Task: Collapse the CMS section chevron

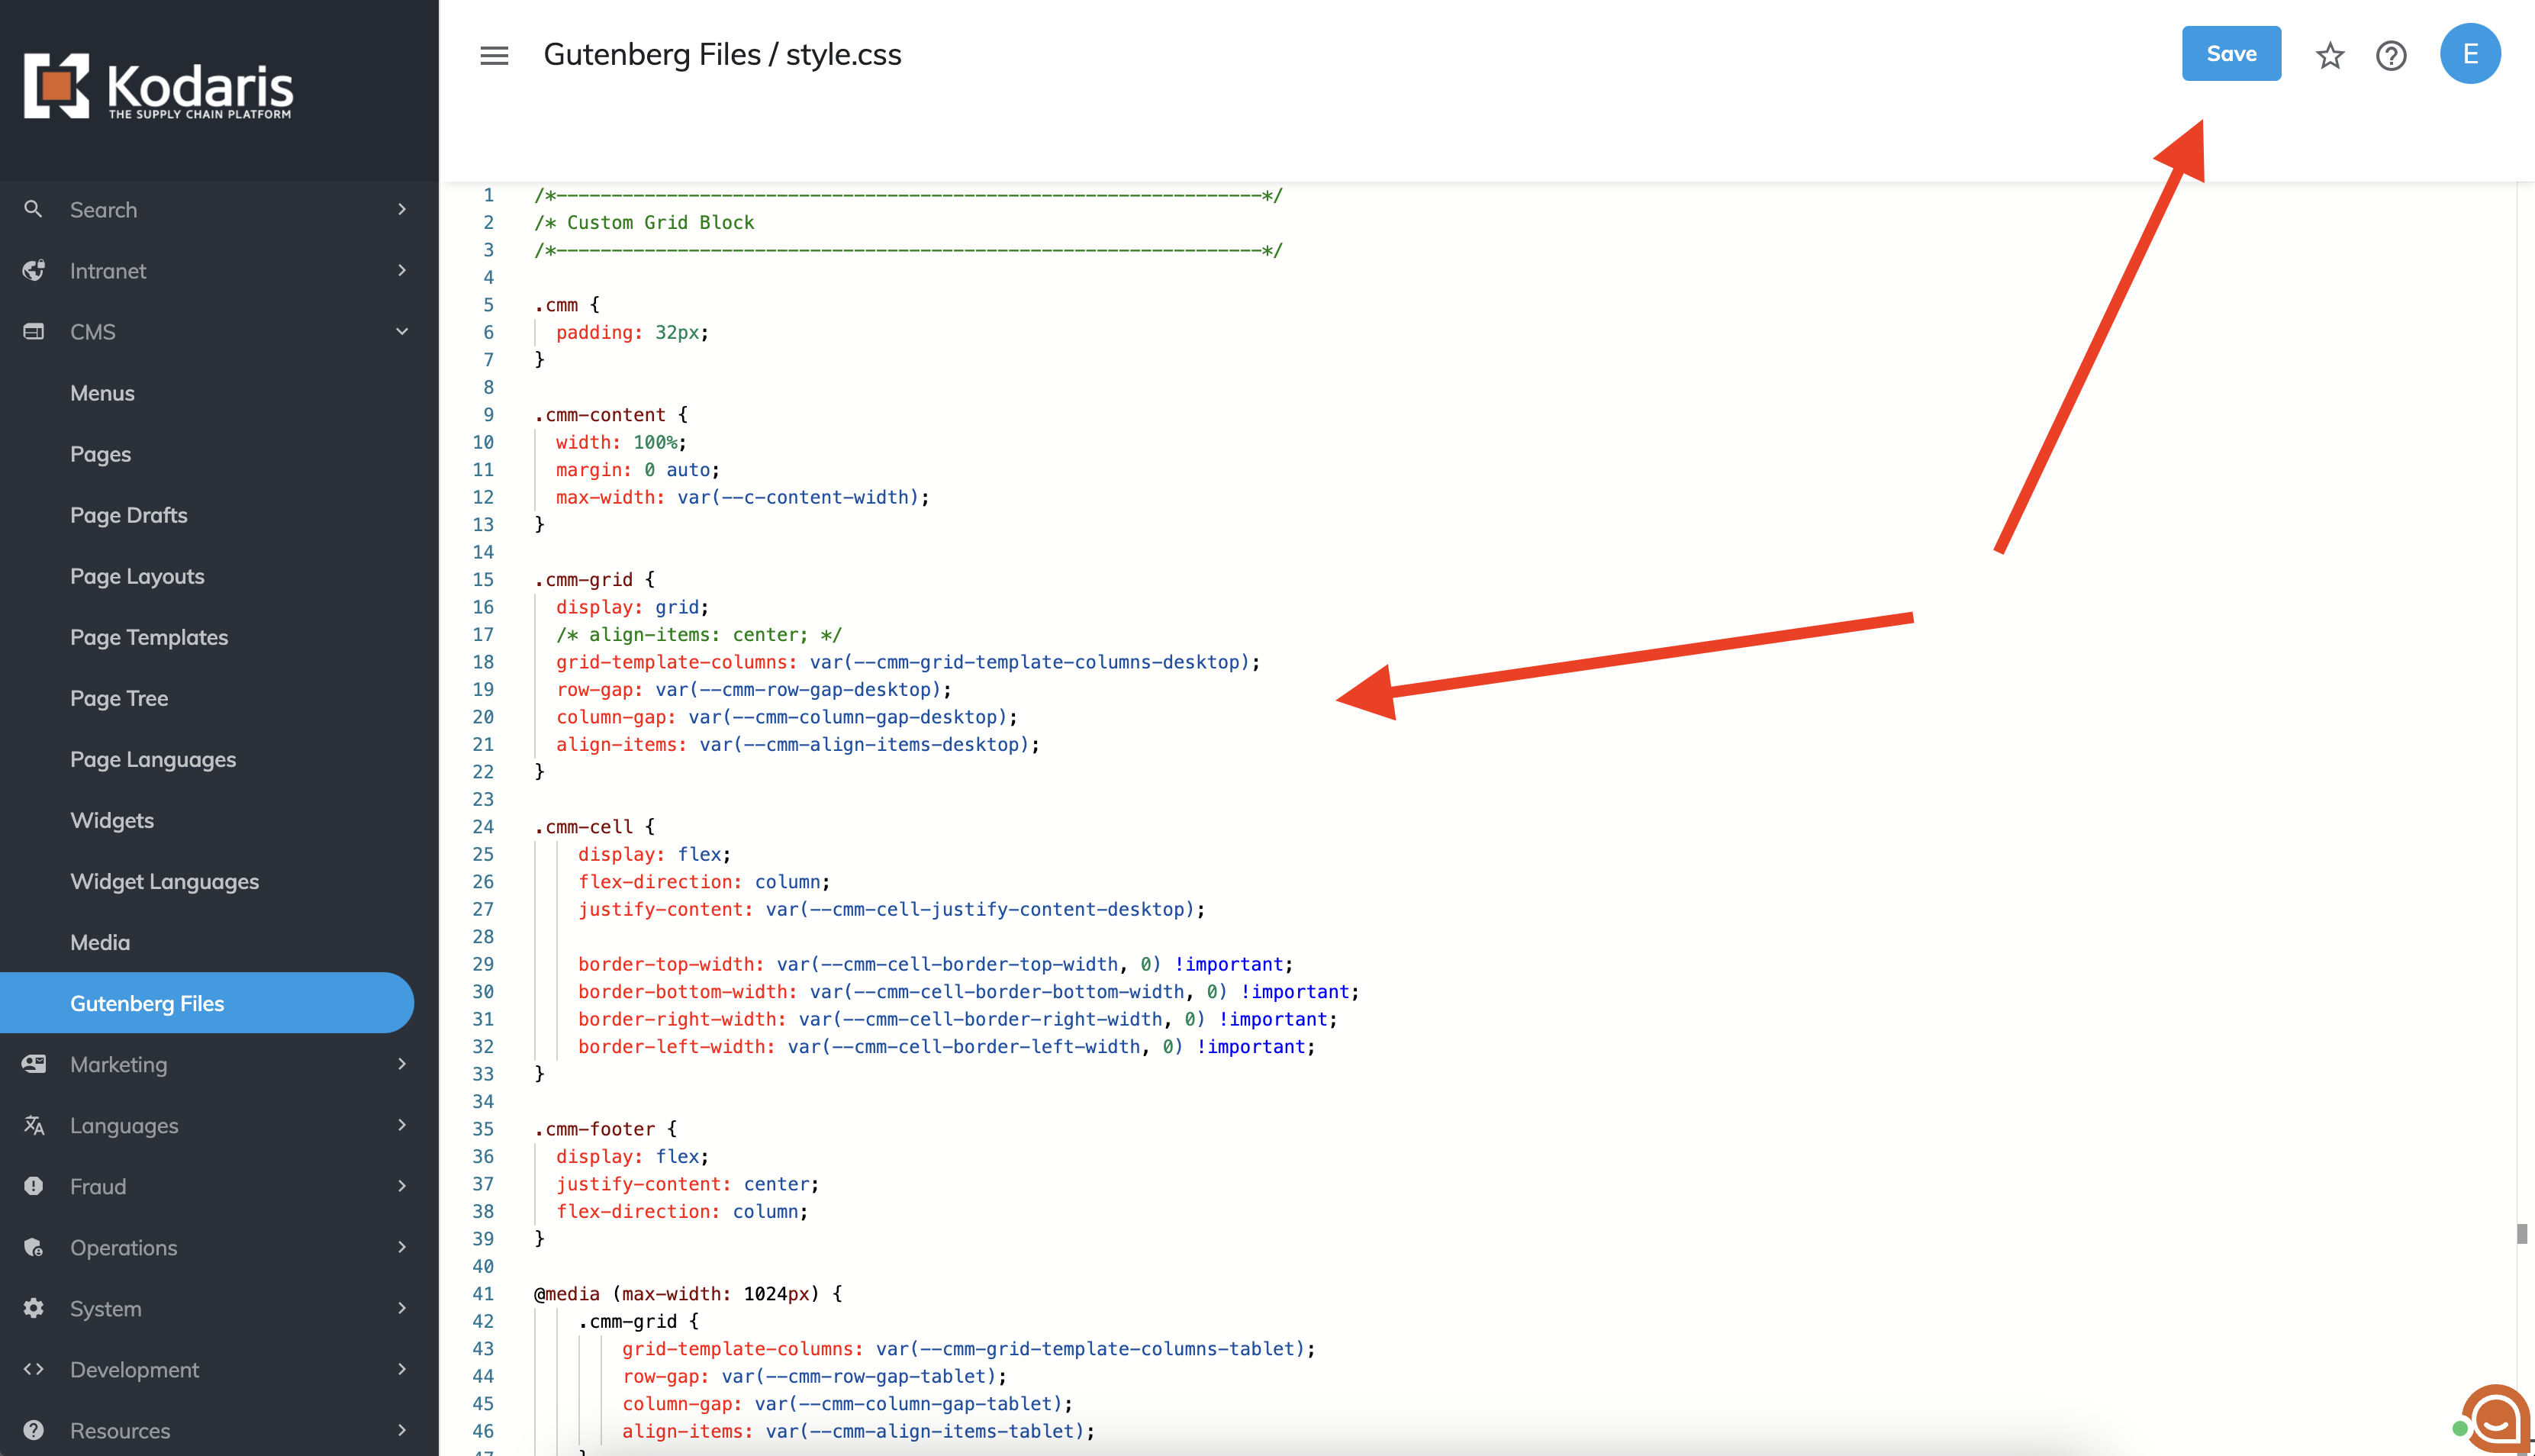Action: pyautogui.click(x=402, y=331)
